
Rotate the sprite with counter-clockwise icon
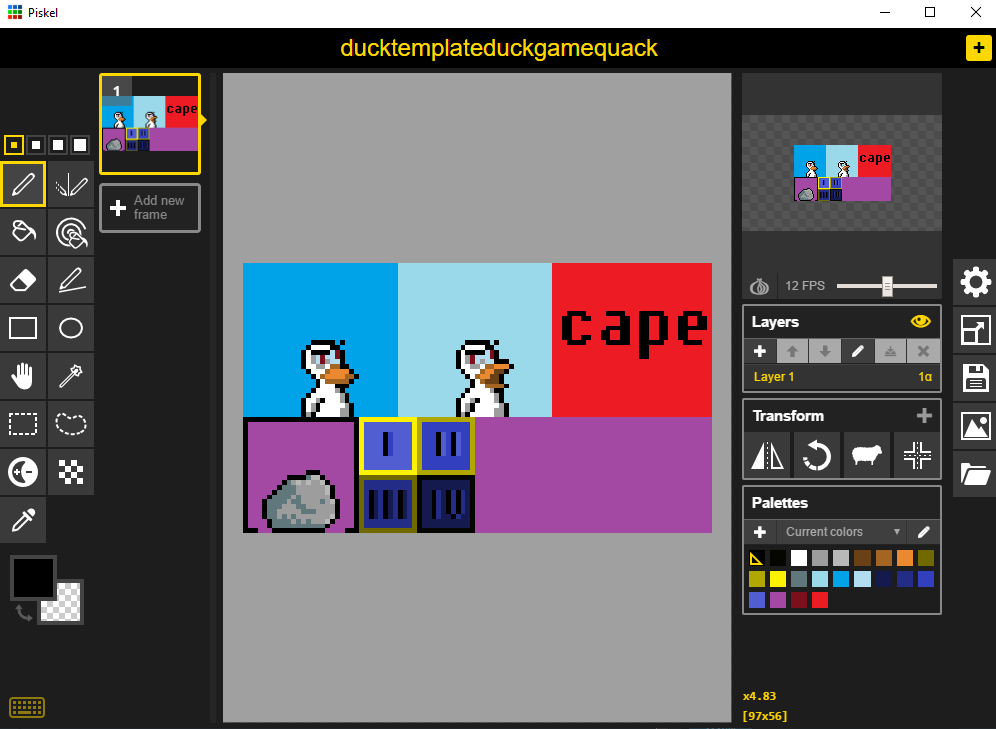817,455
